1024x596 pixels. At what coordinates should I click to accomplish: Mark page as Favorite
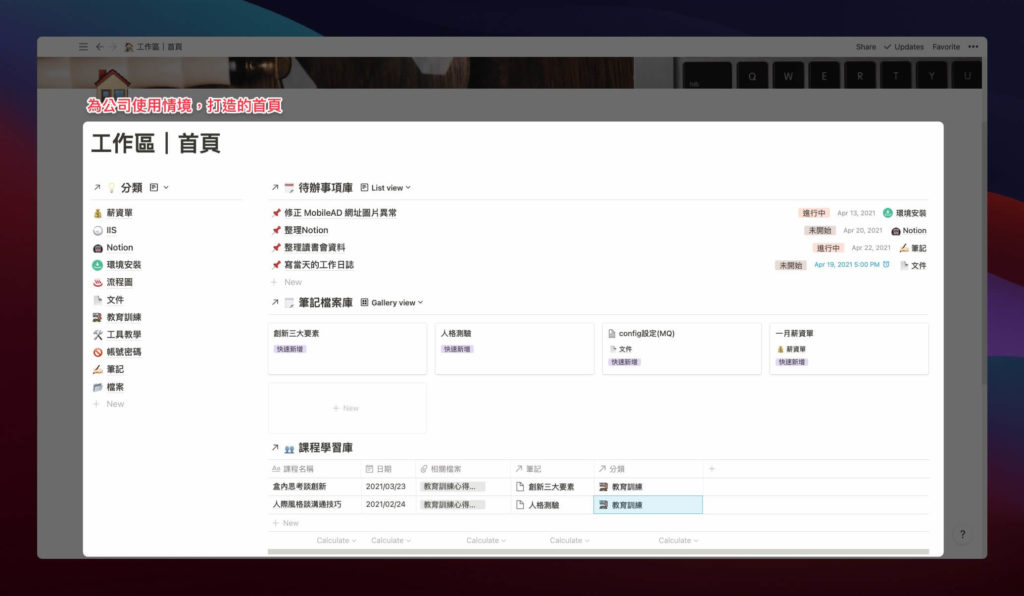946,47
